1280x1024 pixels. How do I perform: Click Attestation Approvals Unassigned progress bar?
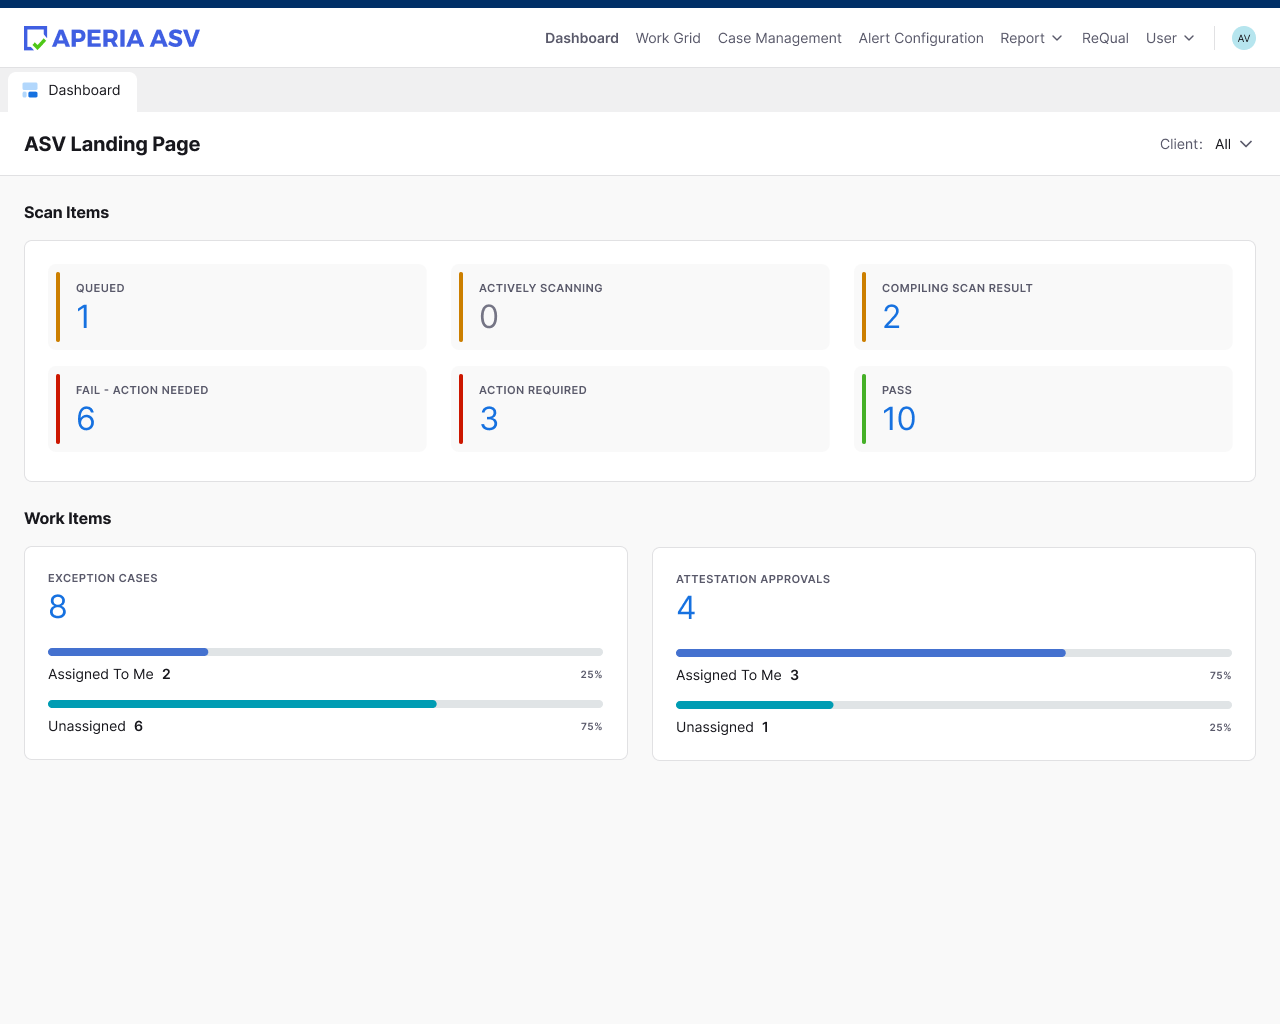pos(954,705)
